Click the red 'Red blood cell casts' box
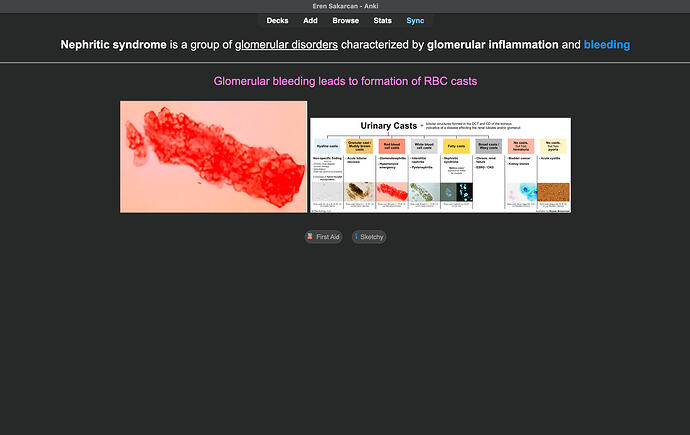The image size is (690, 435). pos(392,146)
